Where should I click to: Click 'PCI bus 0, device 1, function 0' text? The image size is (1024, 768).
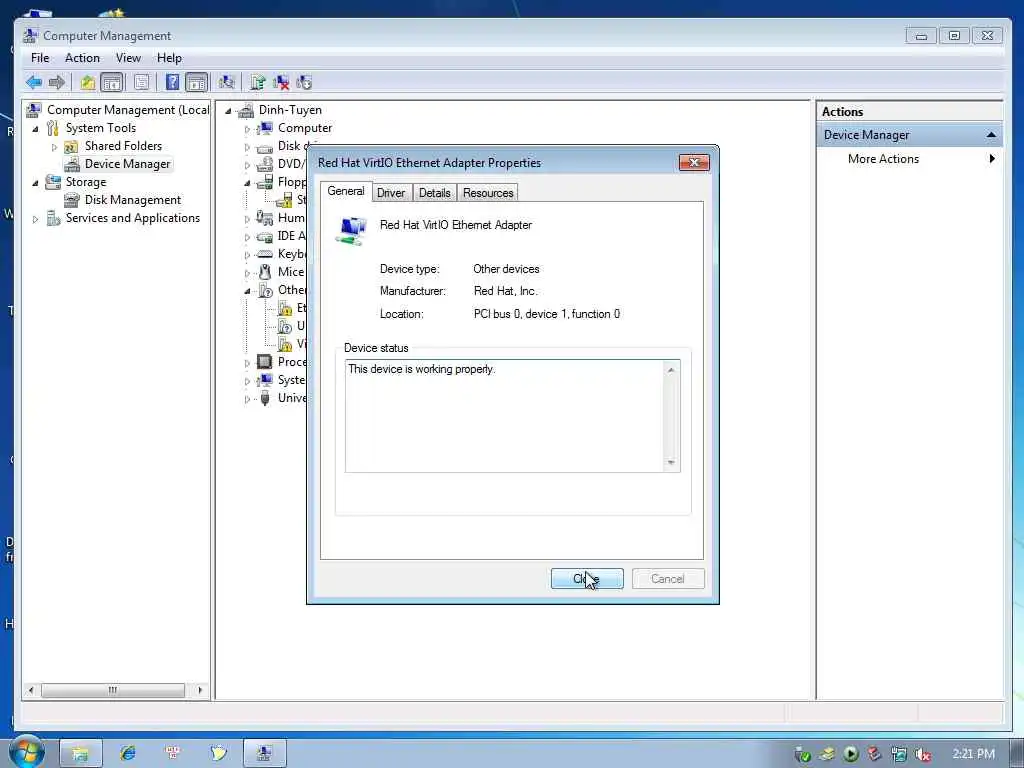[x=547, y=314]
